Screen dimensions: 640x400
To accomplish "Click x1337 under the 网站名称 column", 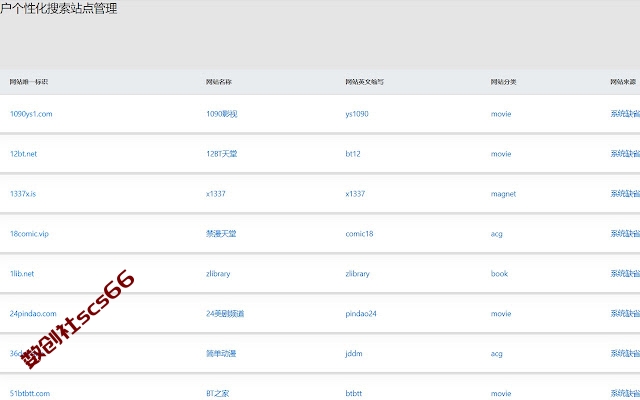I will point(216,194).
